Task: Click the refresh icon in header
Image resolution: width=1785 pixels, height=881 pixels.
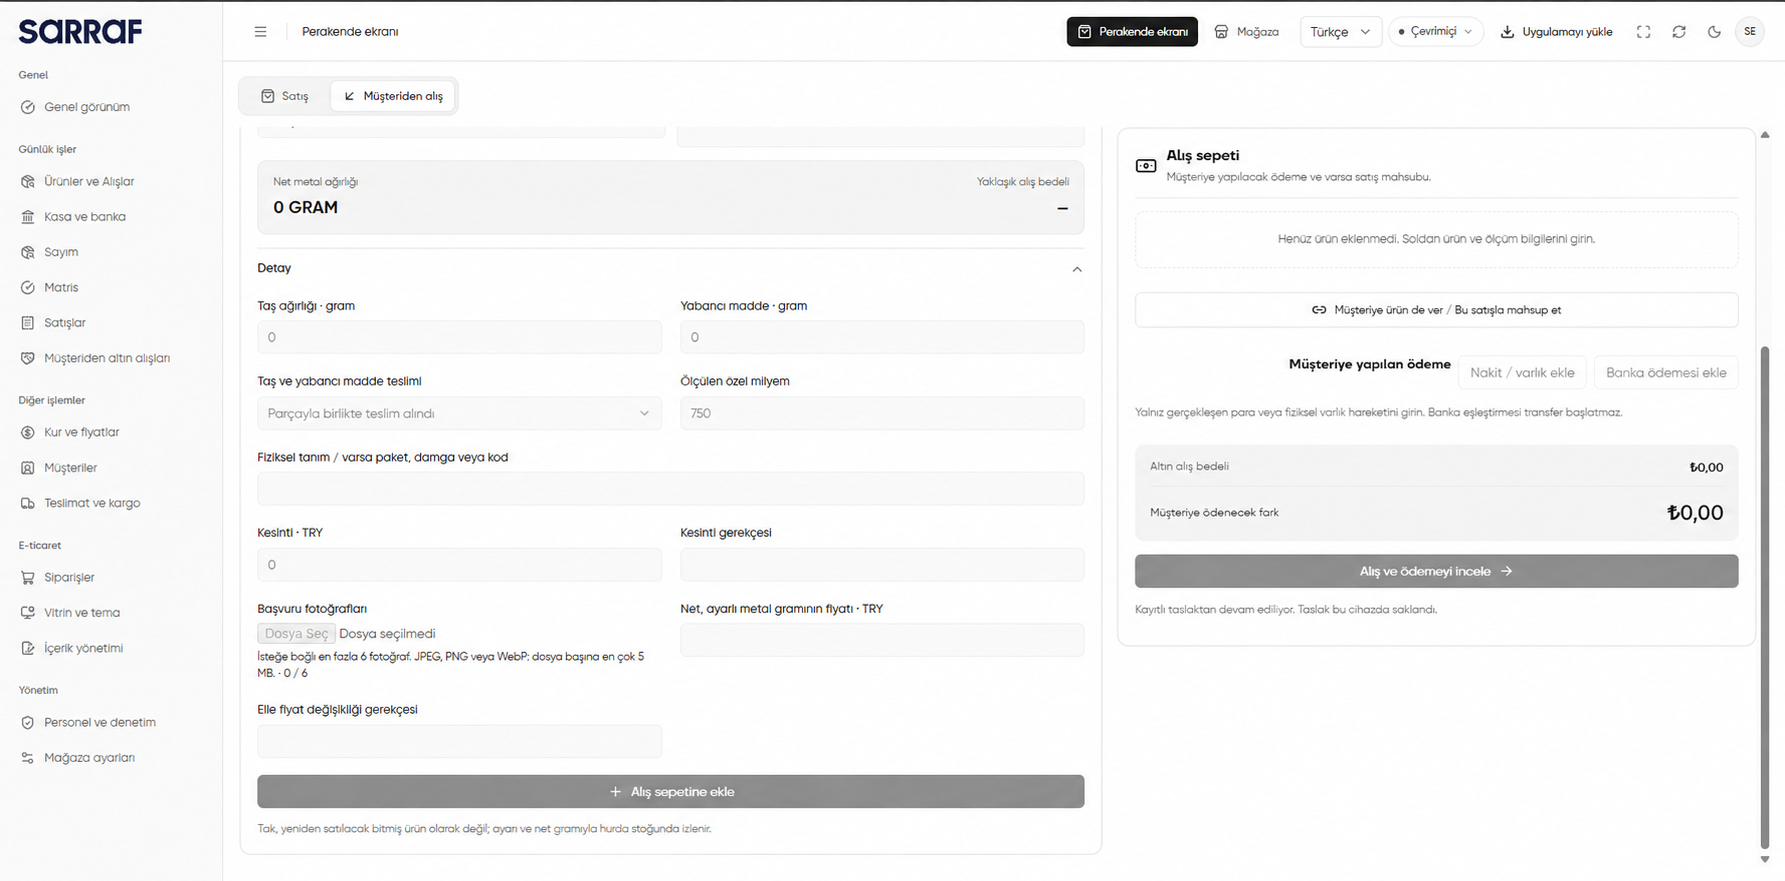Action: click(x=1679, y=32)
